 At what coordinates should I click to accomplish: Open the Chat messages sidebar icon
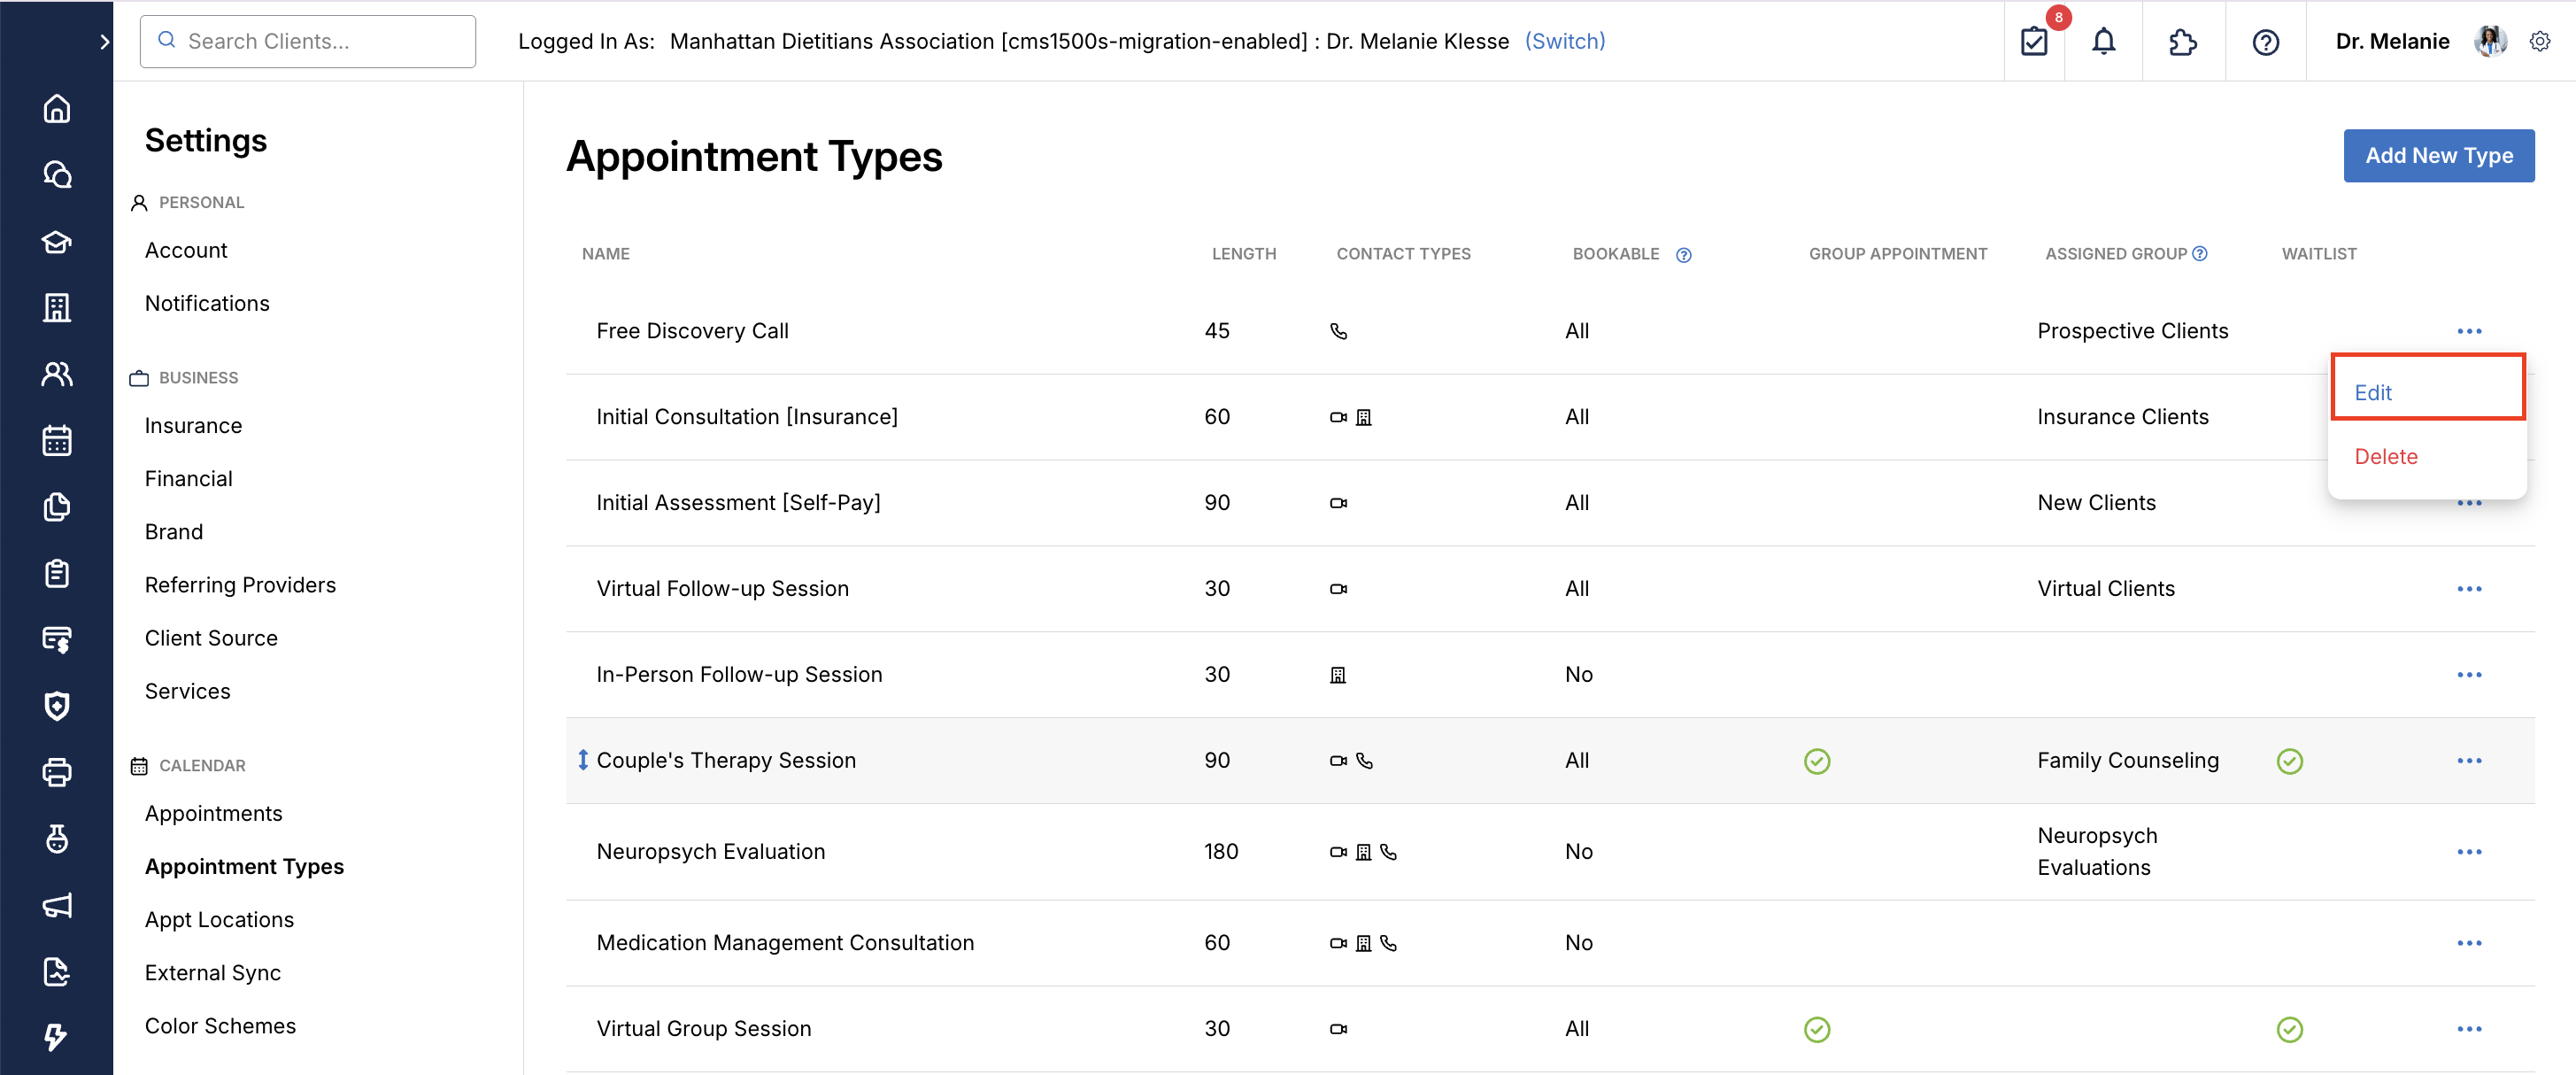[57, 175]
